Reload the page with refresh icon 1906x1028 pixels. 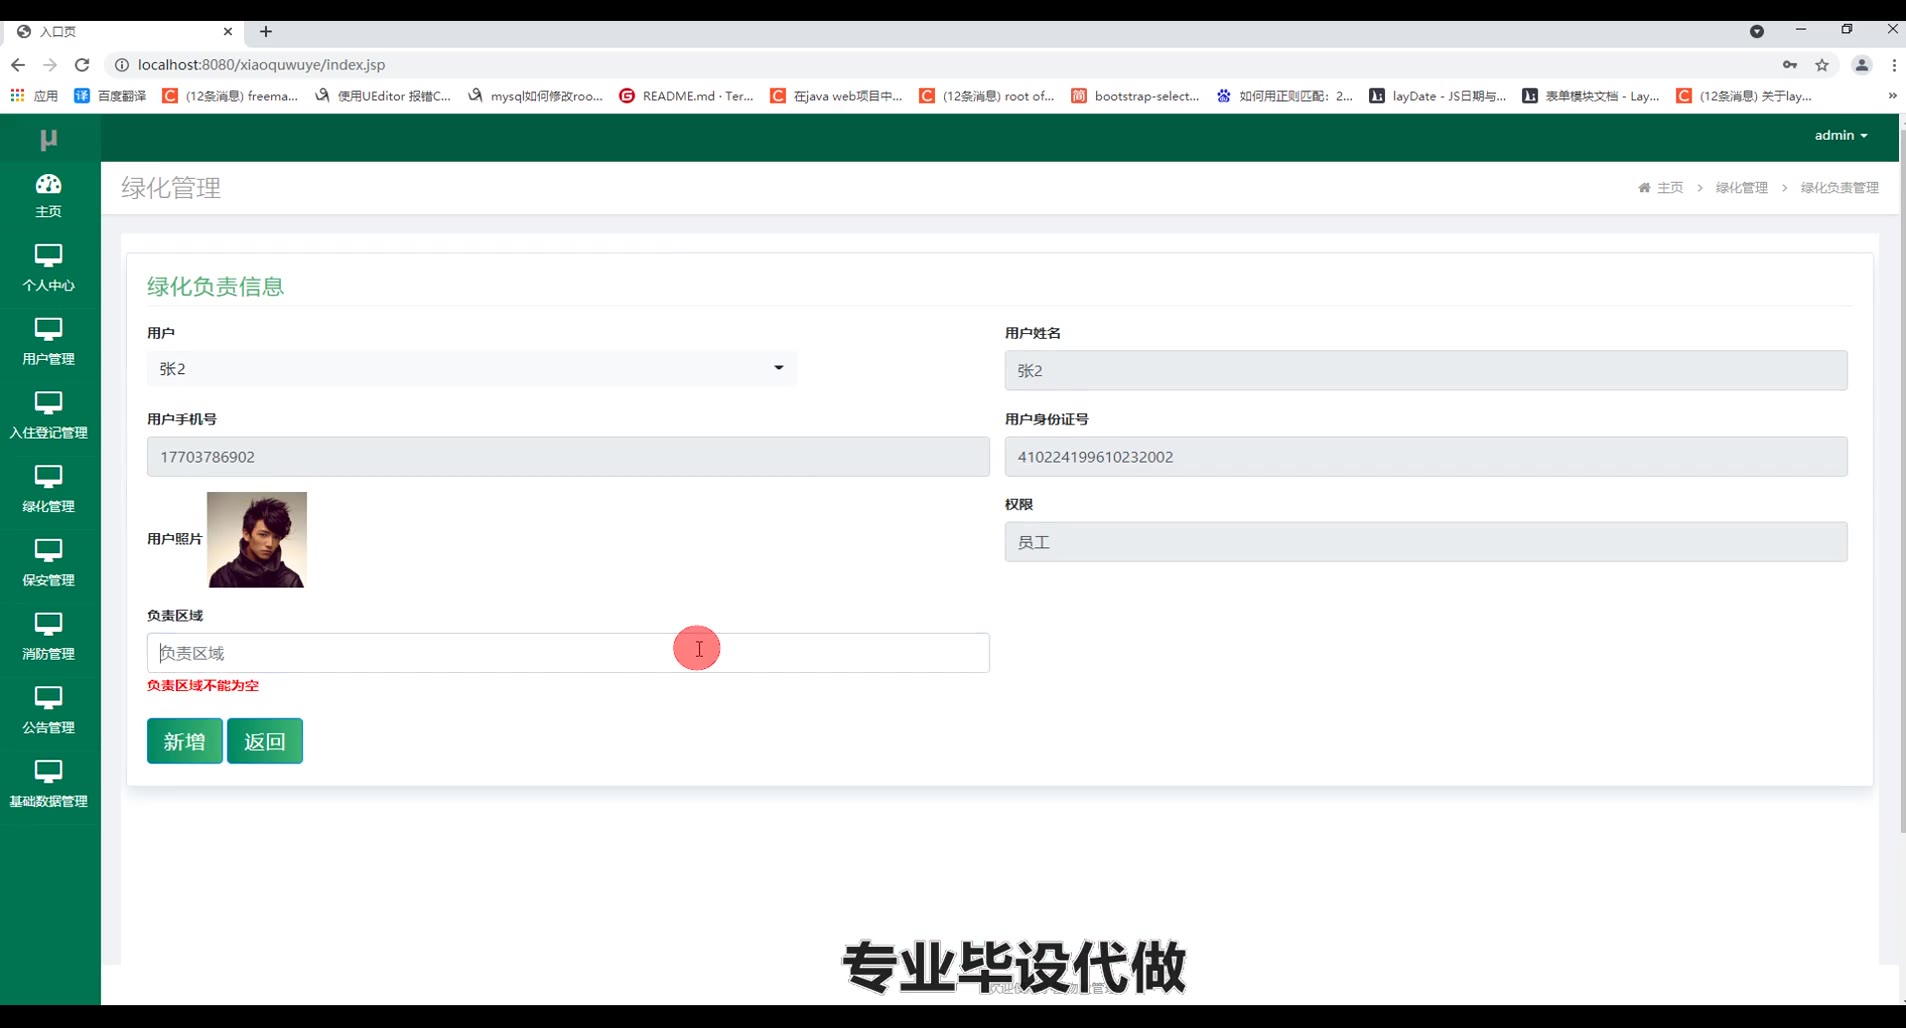tap(82, 65)
